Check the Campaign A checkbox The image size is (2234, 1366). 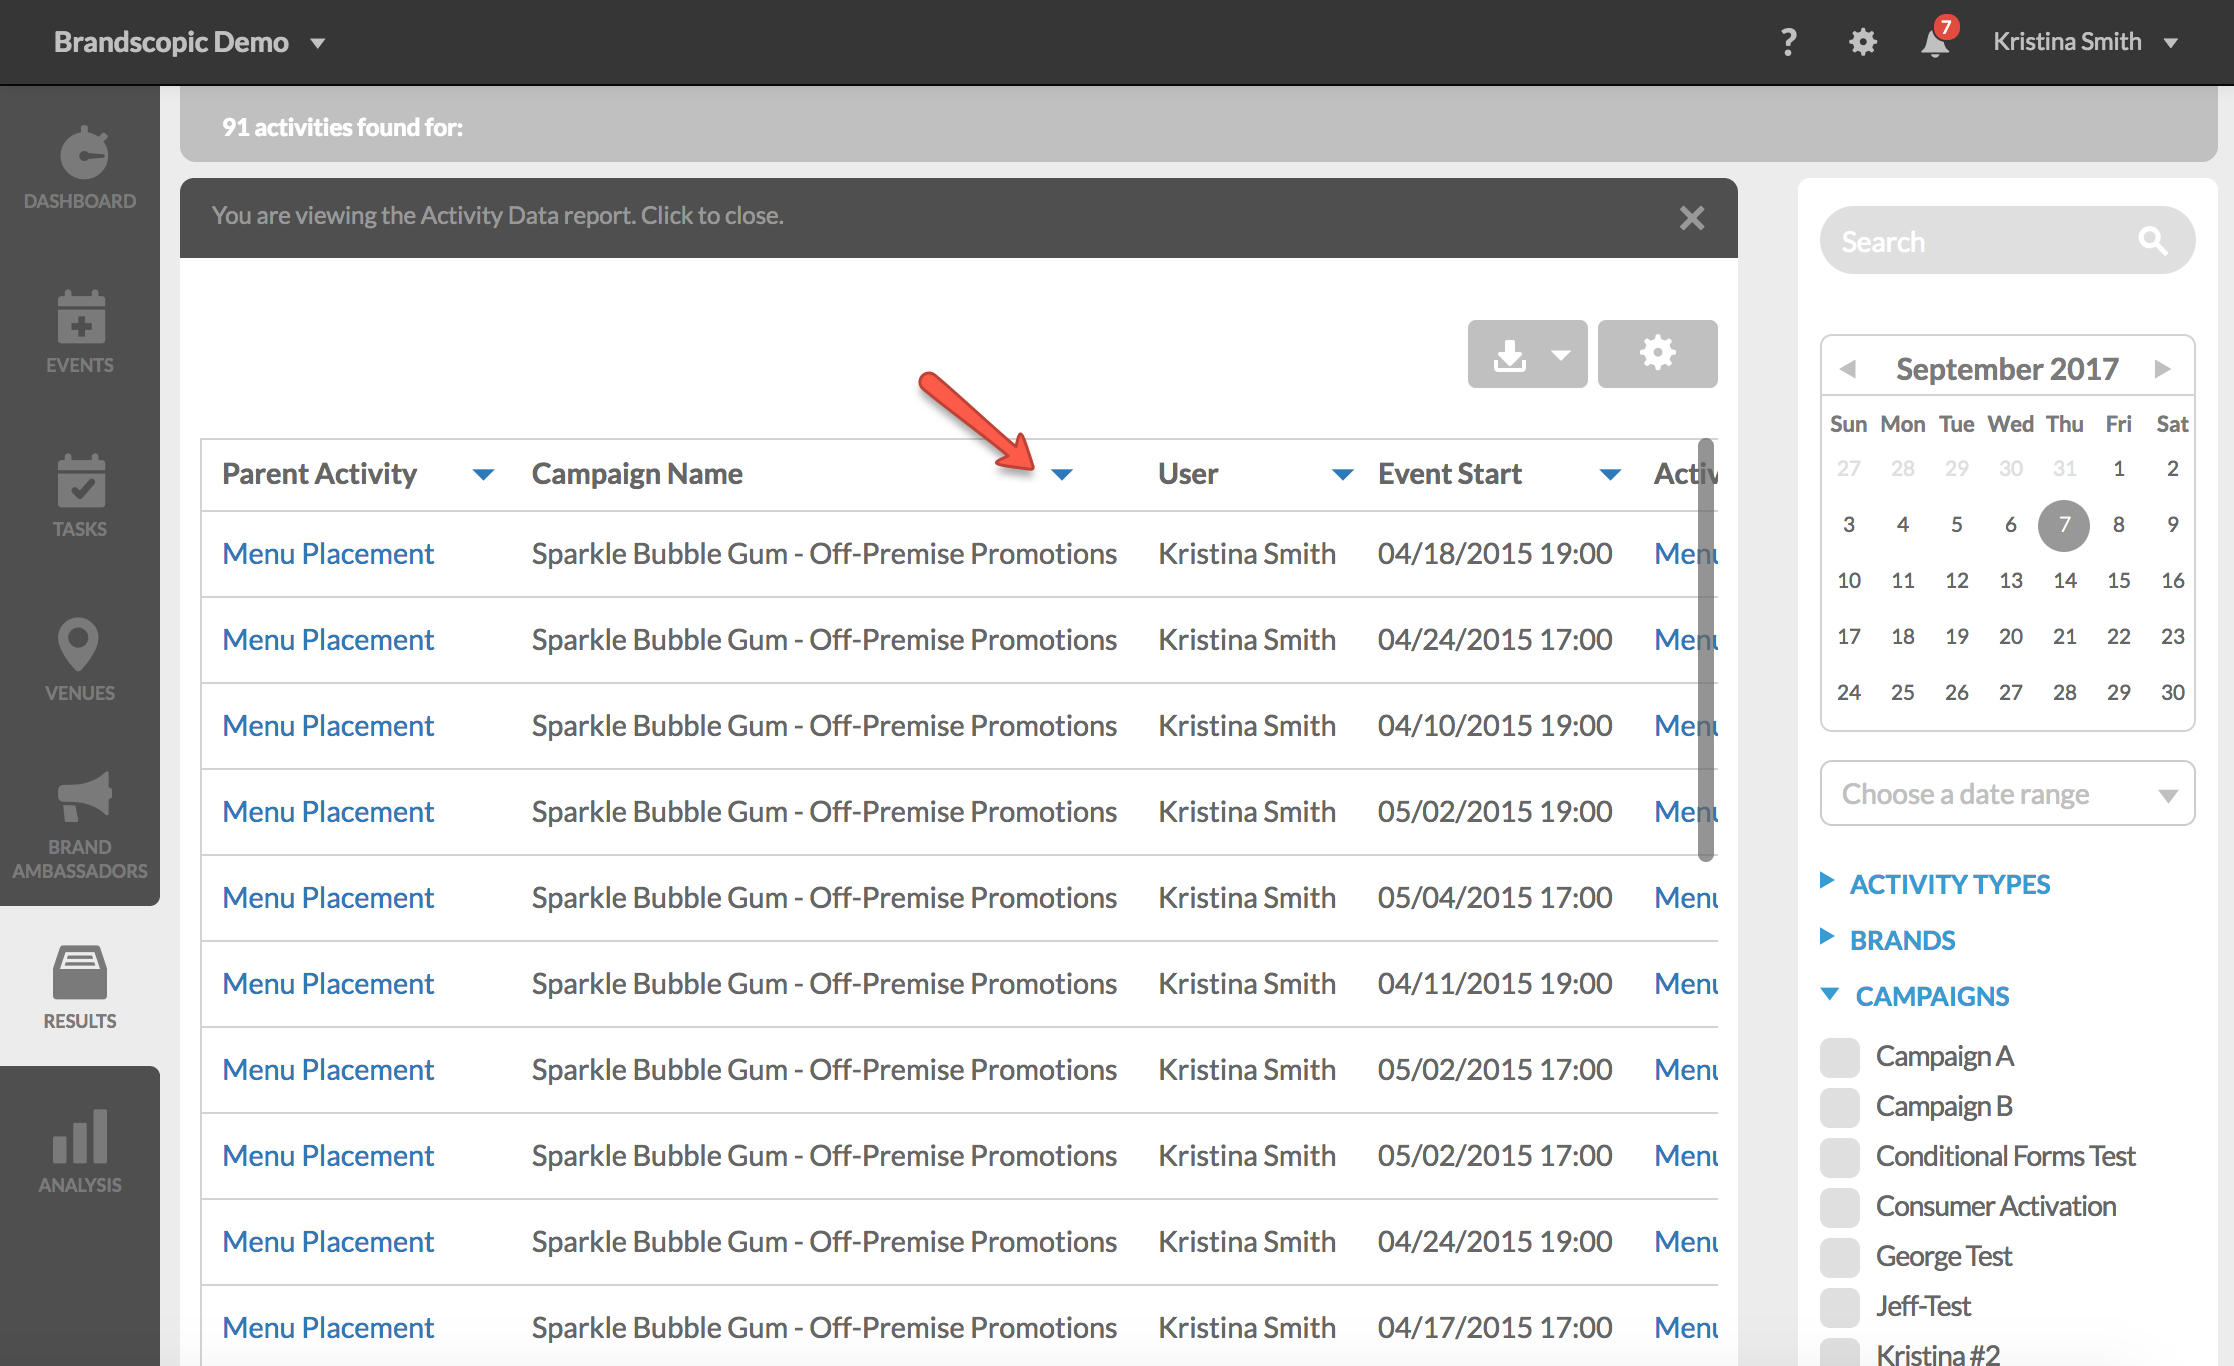1839,1057
